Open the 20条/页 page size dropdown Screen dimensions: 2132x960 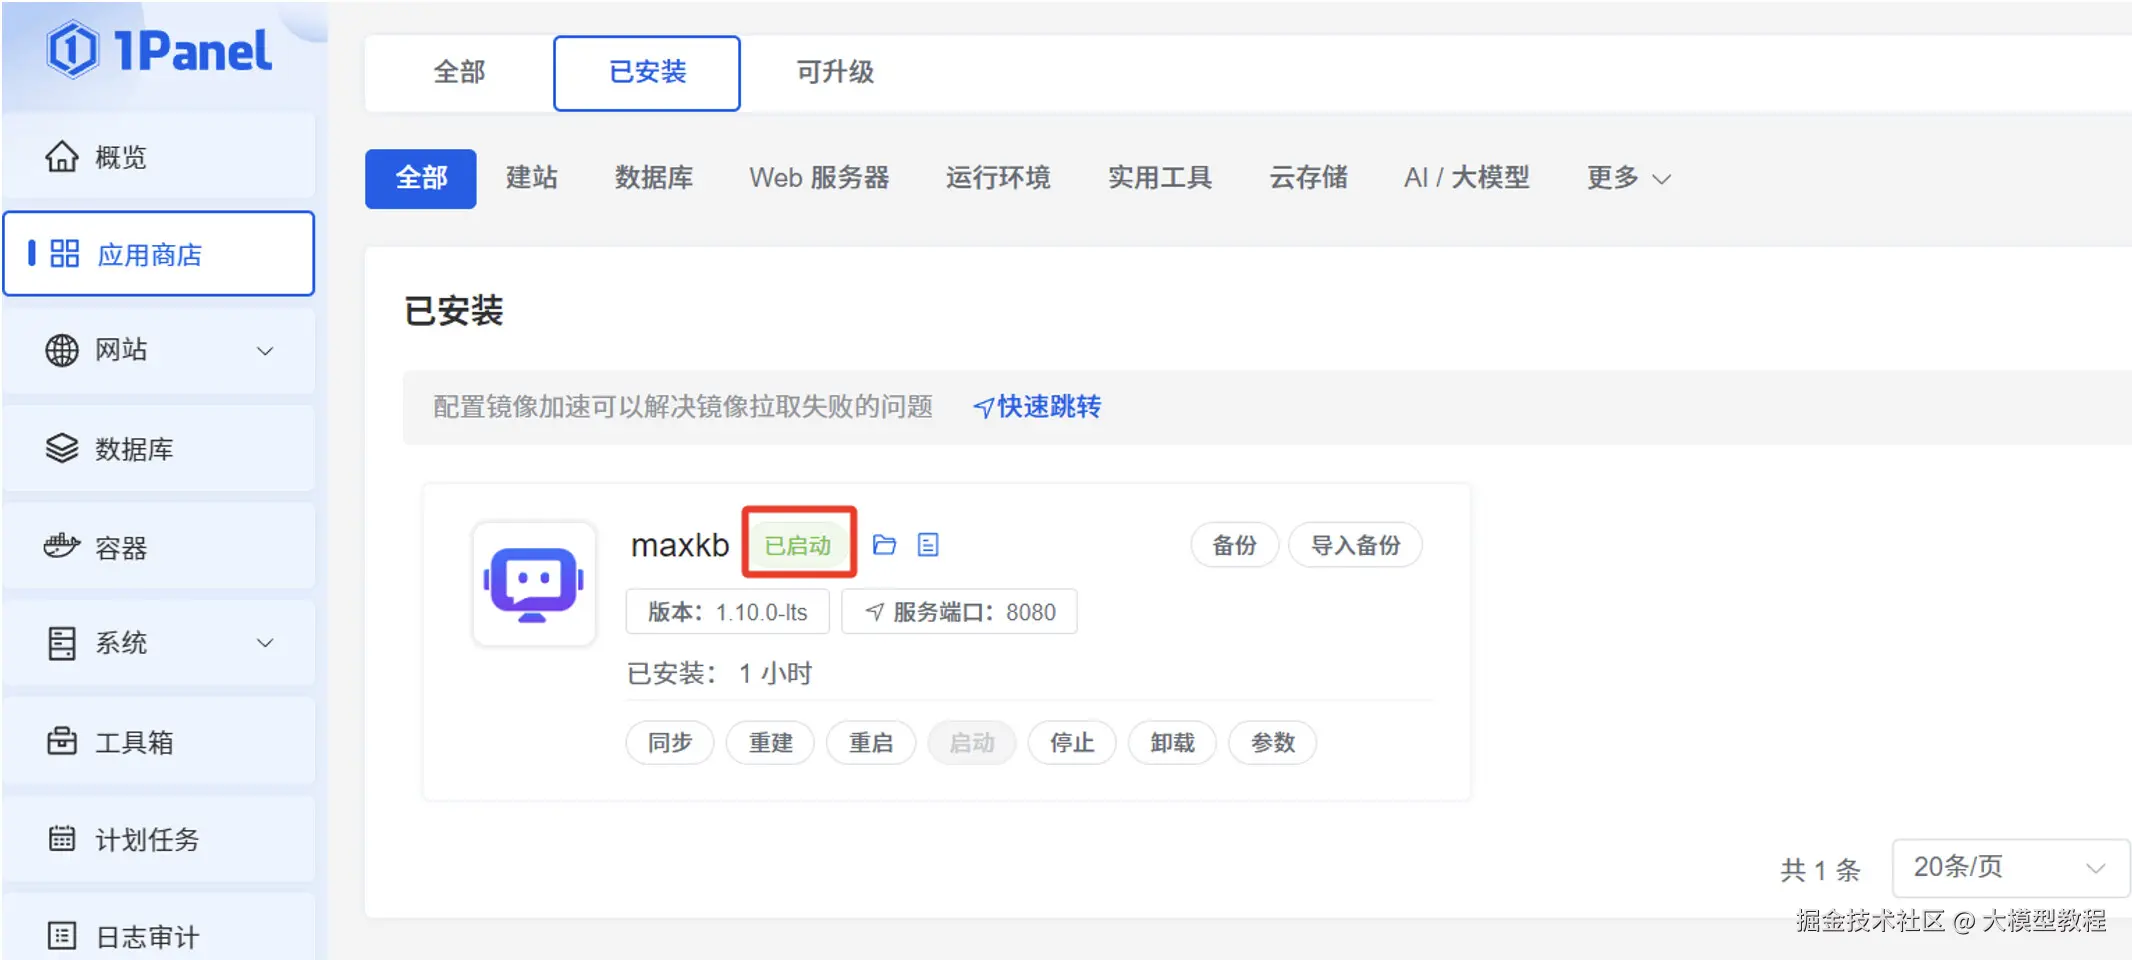2010,867
